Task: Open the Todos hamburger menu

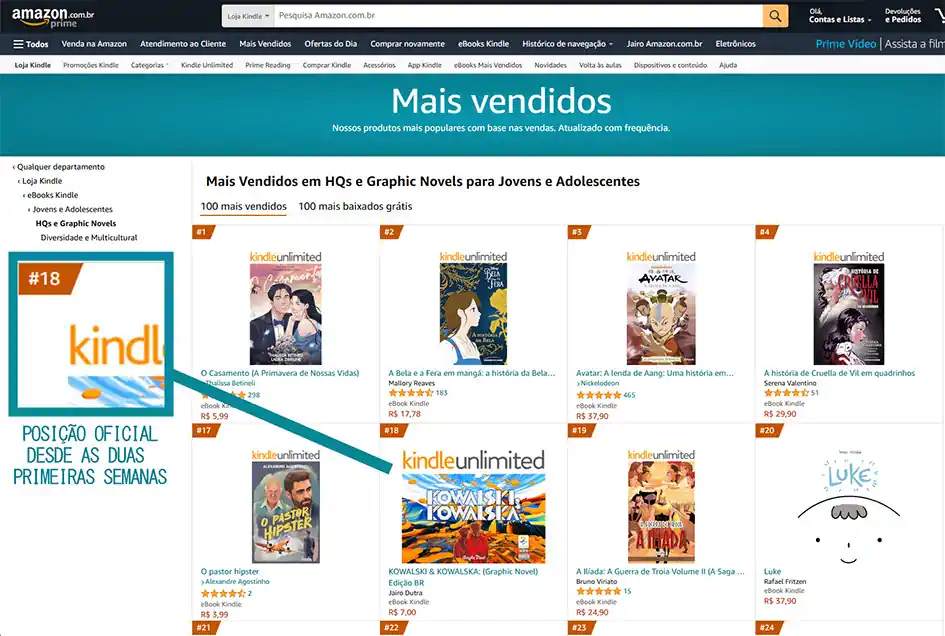Action: (31, 44)
